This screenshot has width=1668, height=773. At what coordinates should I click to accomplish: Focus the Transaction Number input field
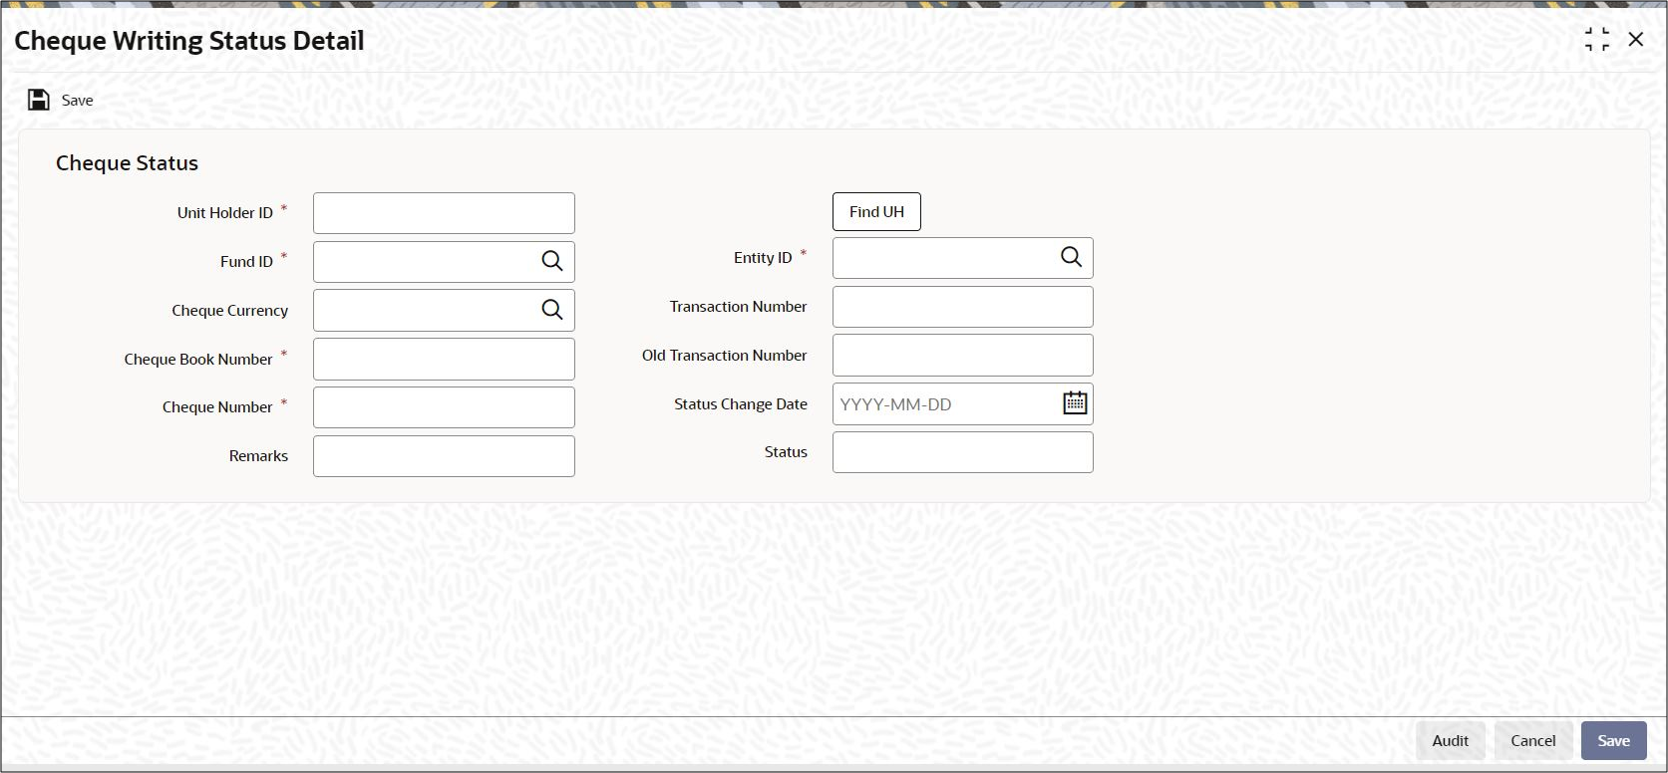point(963,307)
